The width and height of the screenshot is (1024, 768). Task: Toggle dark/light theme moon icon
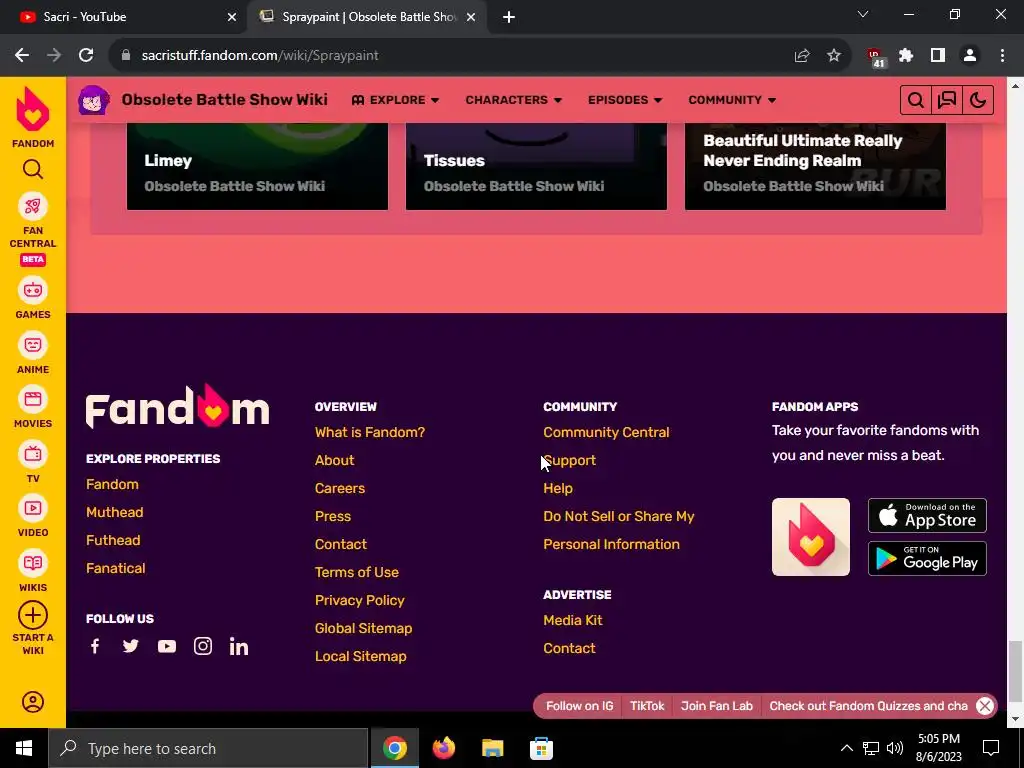(x=978, y=100)
